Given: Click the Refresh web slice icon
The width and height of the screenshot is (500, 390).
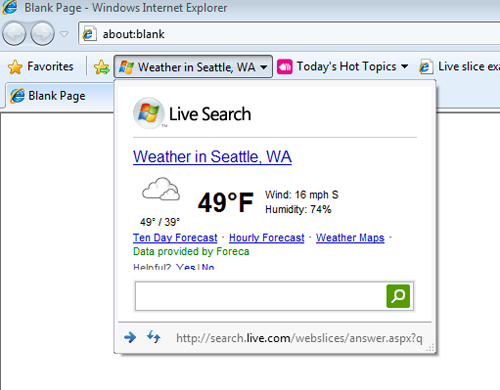Looking at the screenshot, I should coord(154,337).
